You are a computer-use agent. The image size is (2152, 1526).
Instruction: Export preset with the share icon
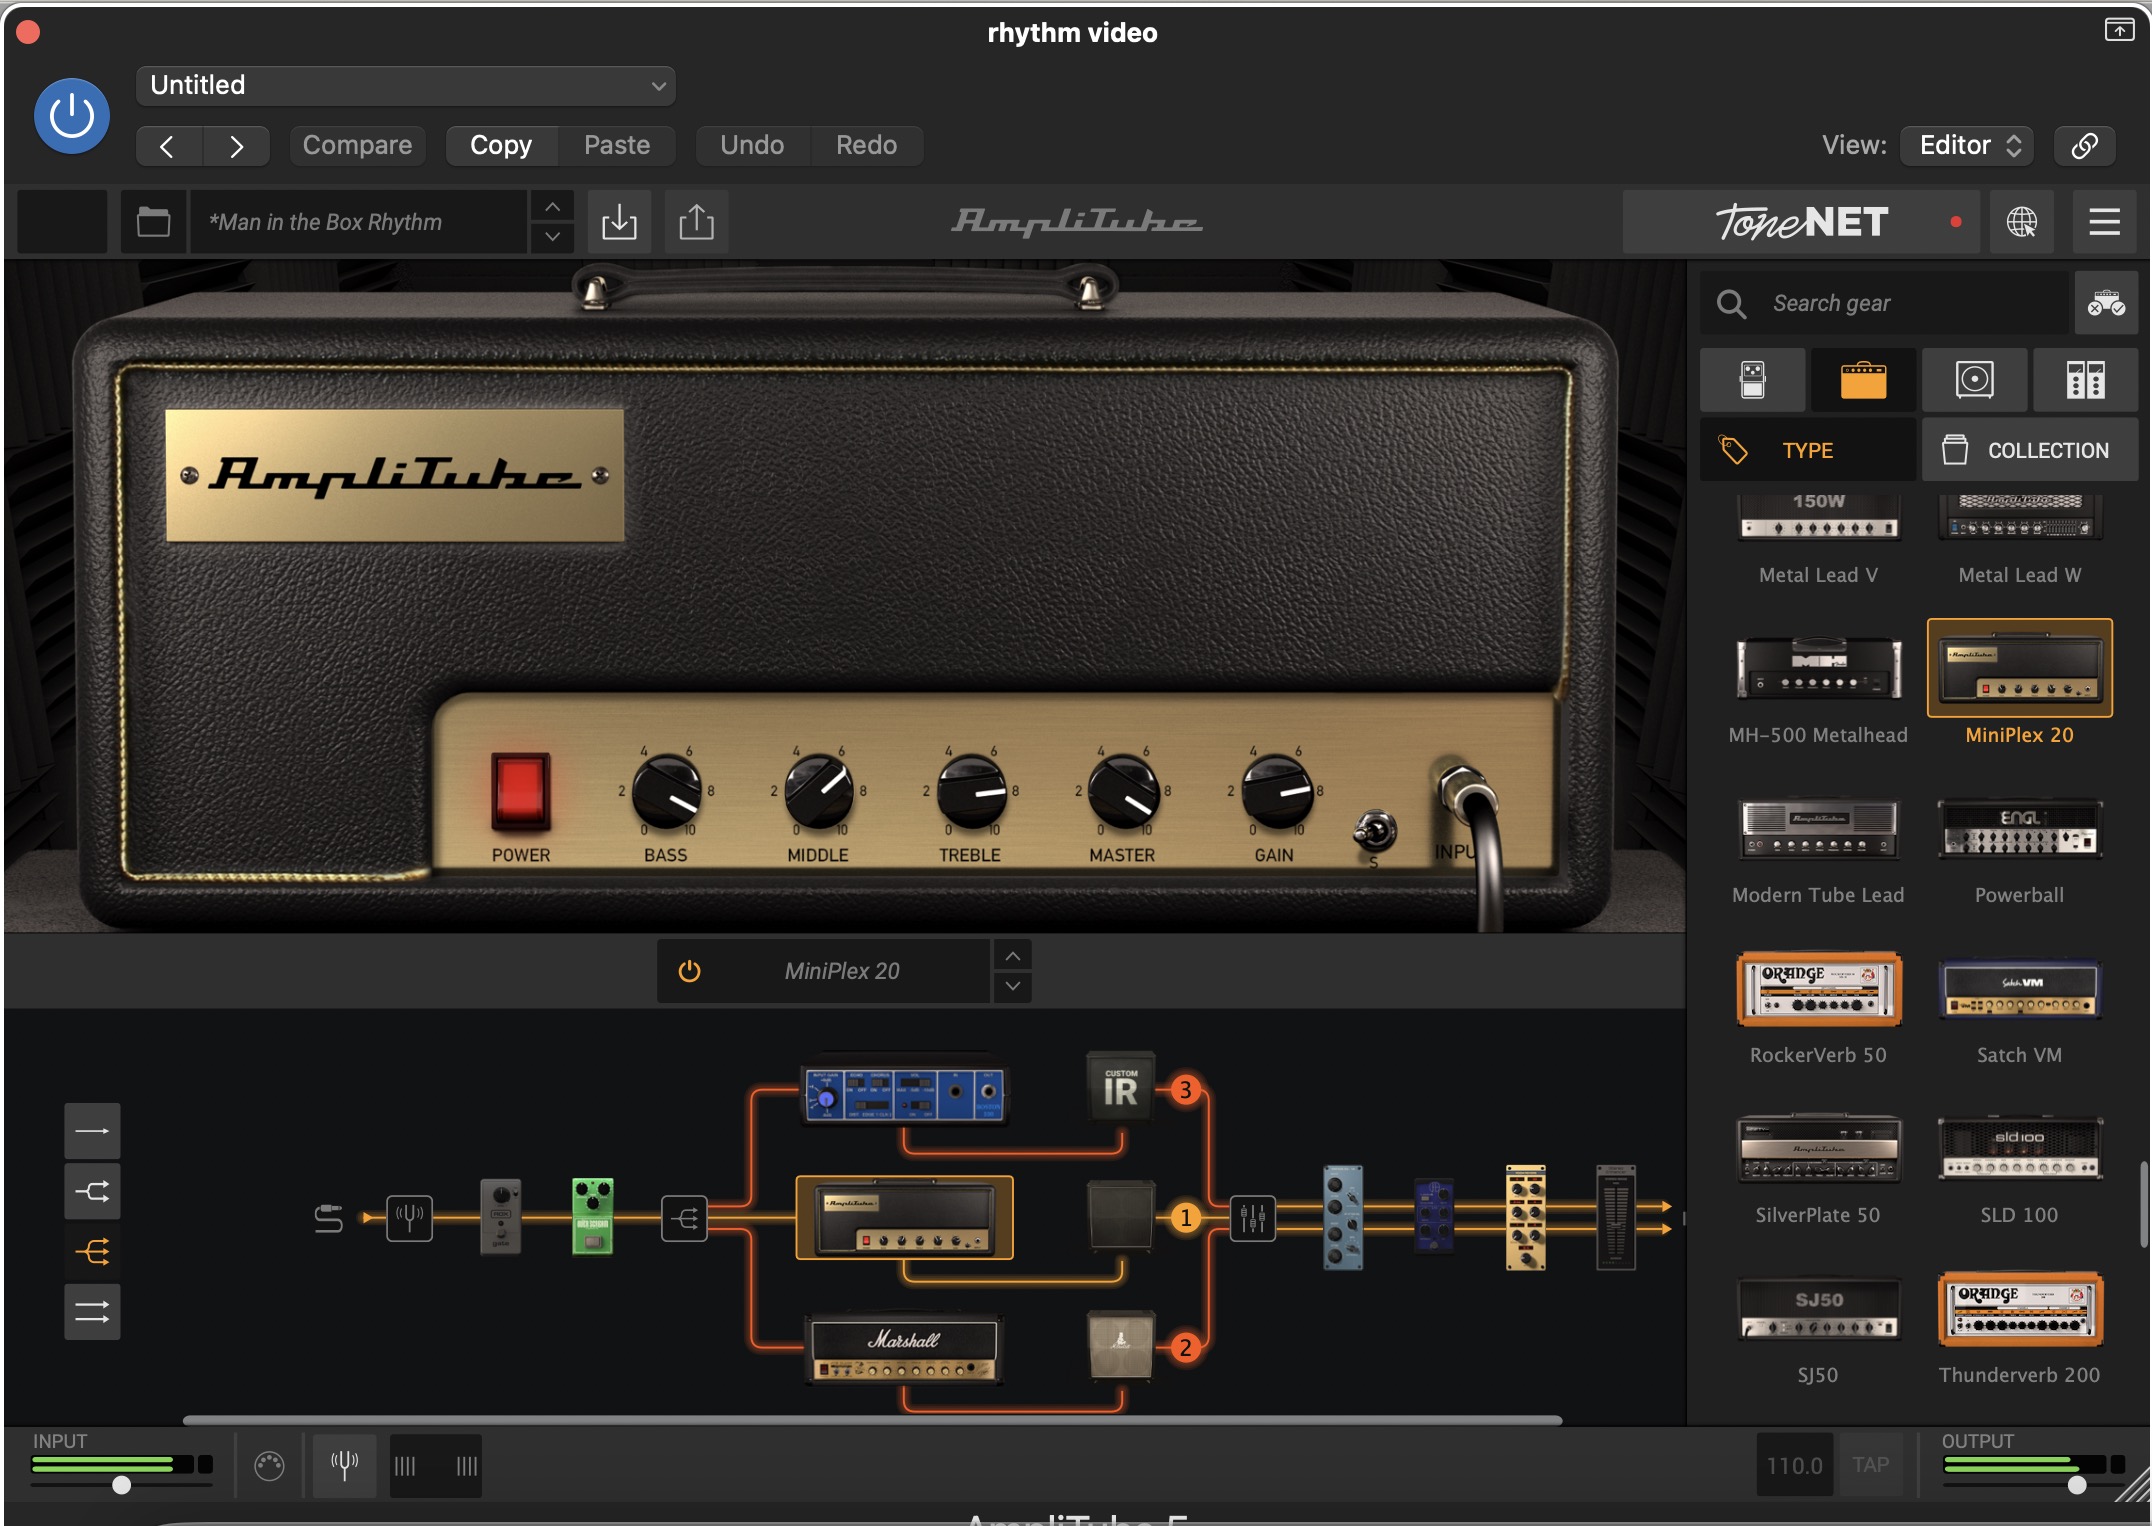[696, 221]
